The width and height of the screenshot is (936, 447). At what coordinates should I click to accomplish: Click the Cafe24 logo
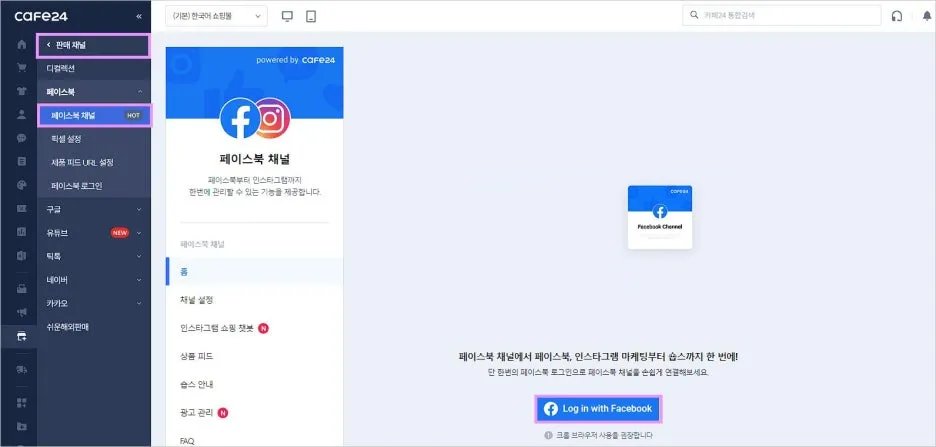[x=41, y=16]
